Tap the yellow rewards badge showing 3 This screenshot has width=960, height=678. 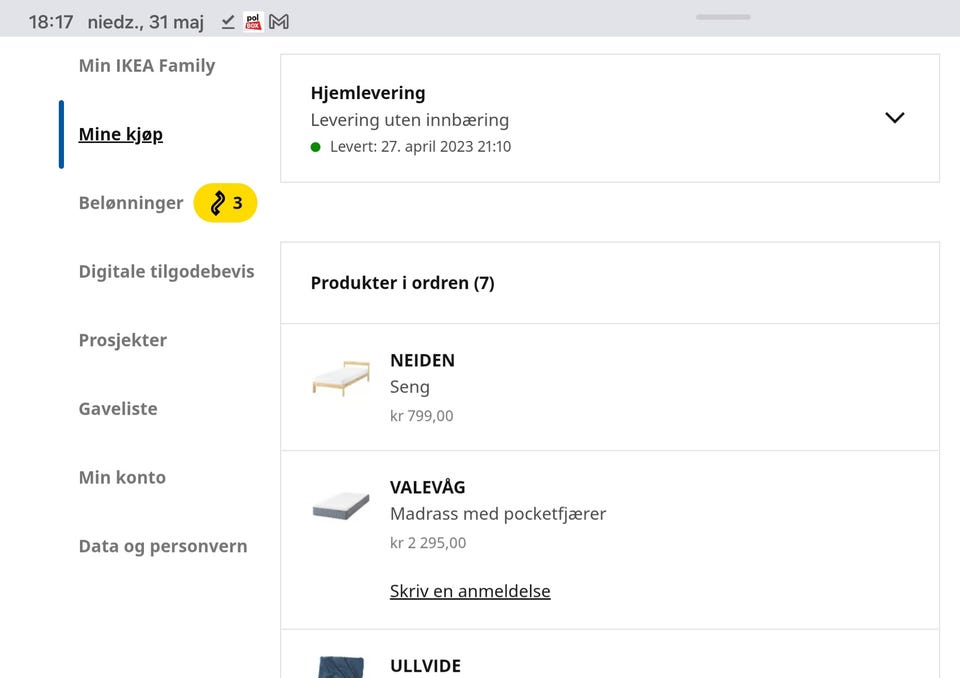pyautogui.click(x=225, y=203)
